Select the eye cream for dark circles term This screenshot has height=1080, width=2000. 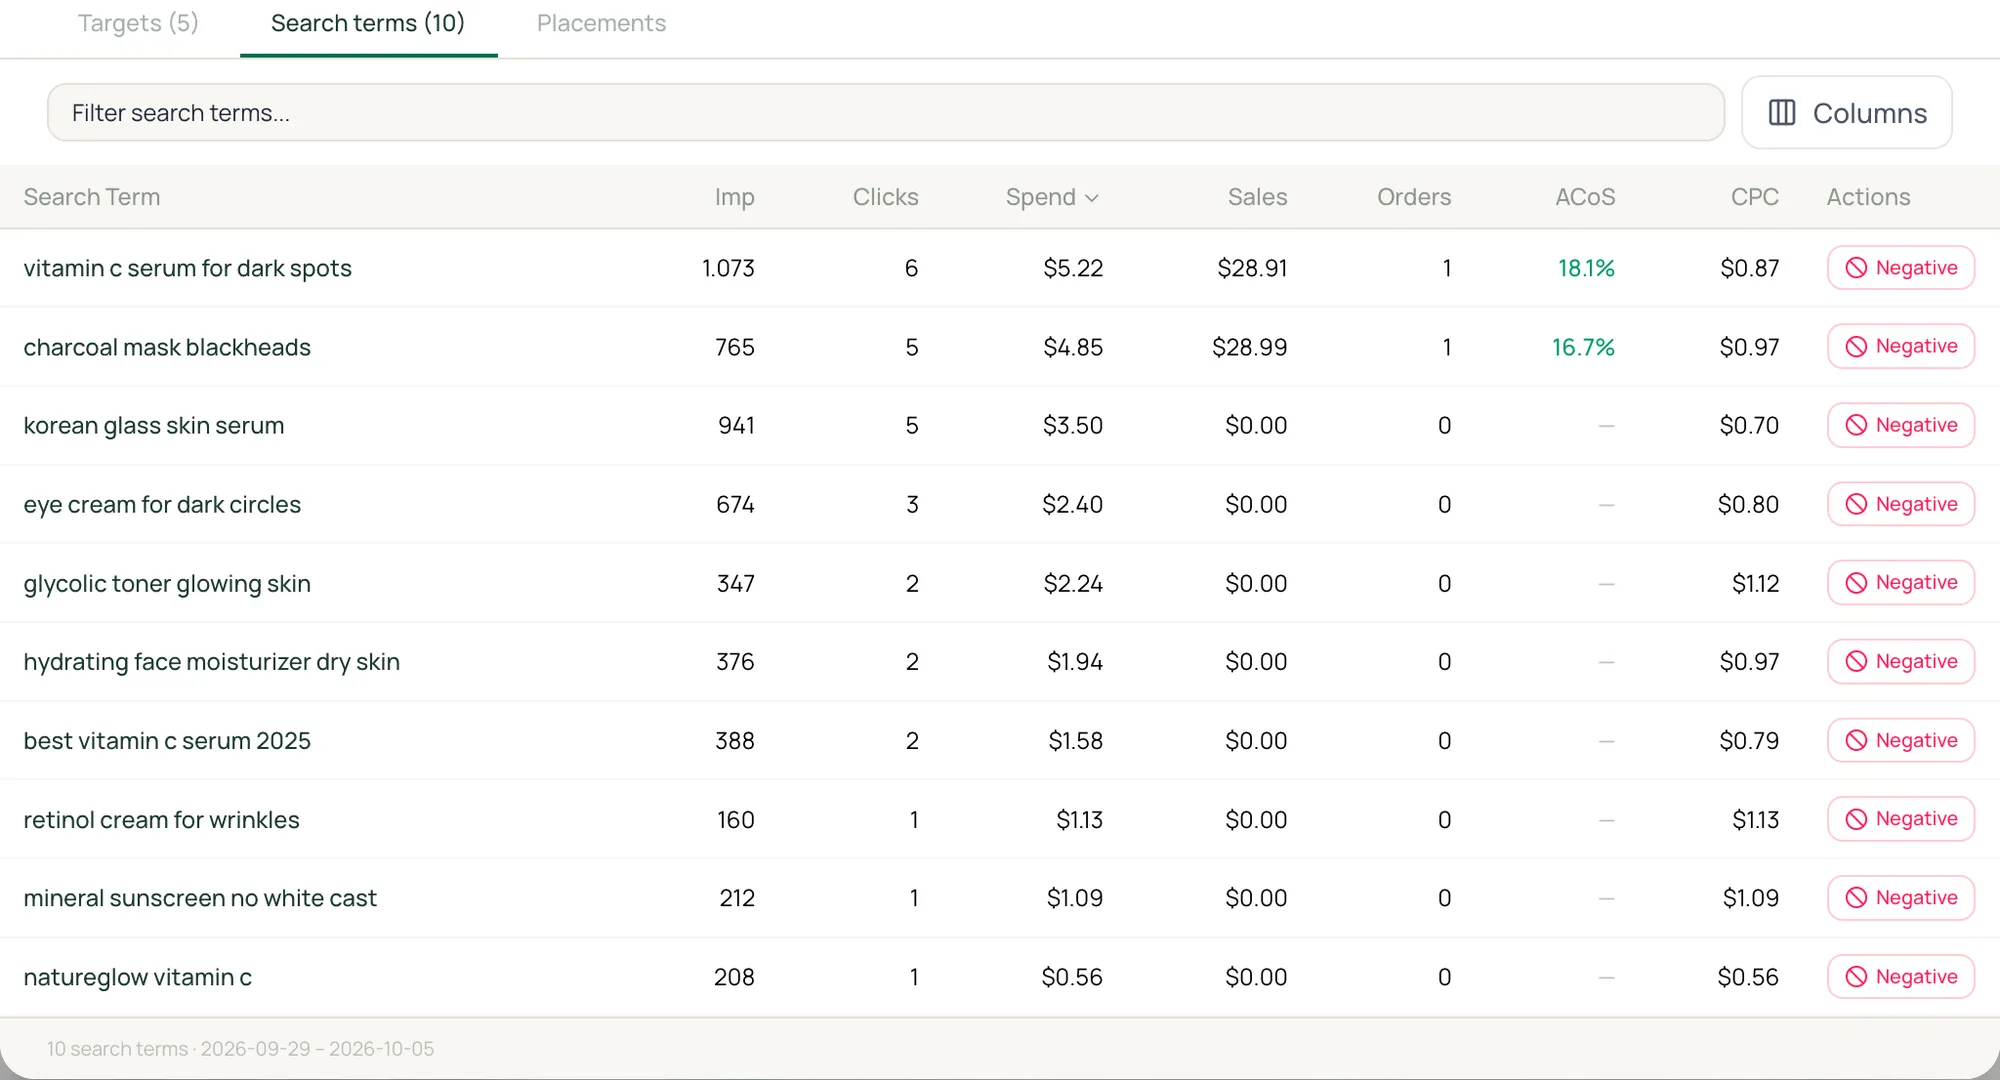point(162,504)
